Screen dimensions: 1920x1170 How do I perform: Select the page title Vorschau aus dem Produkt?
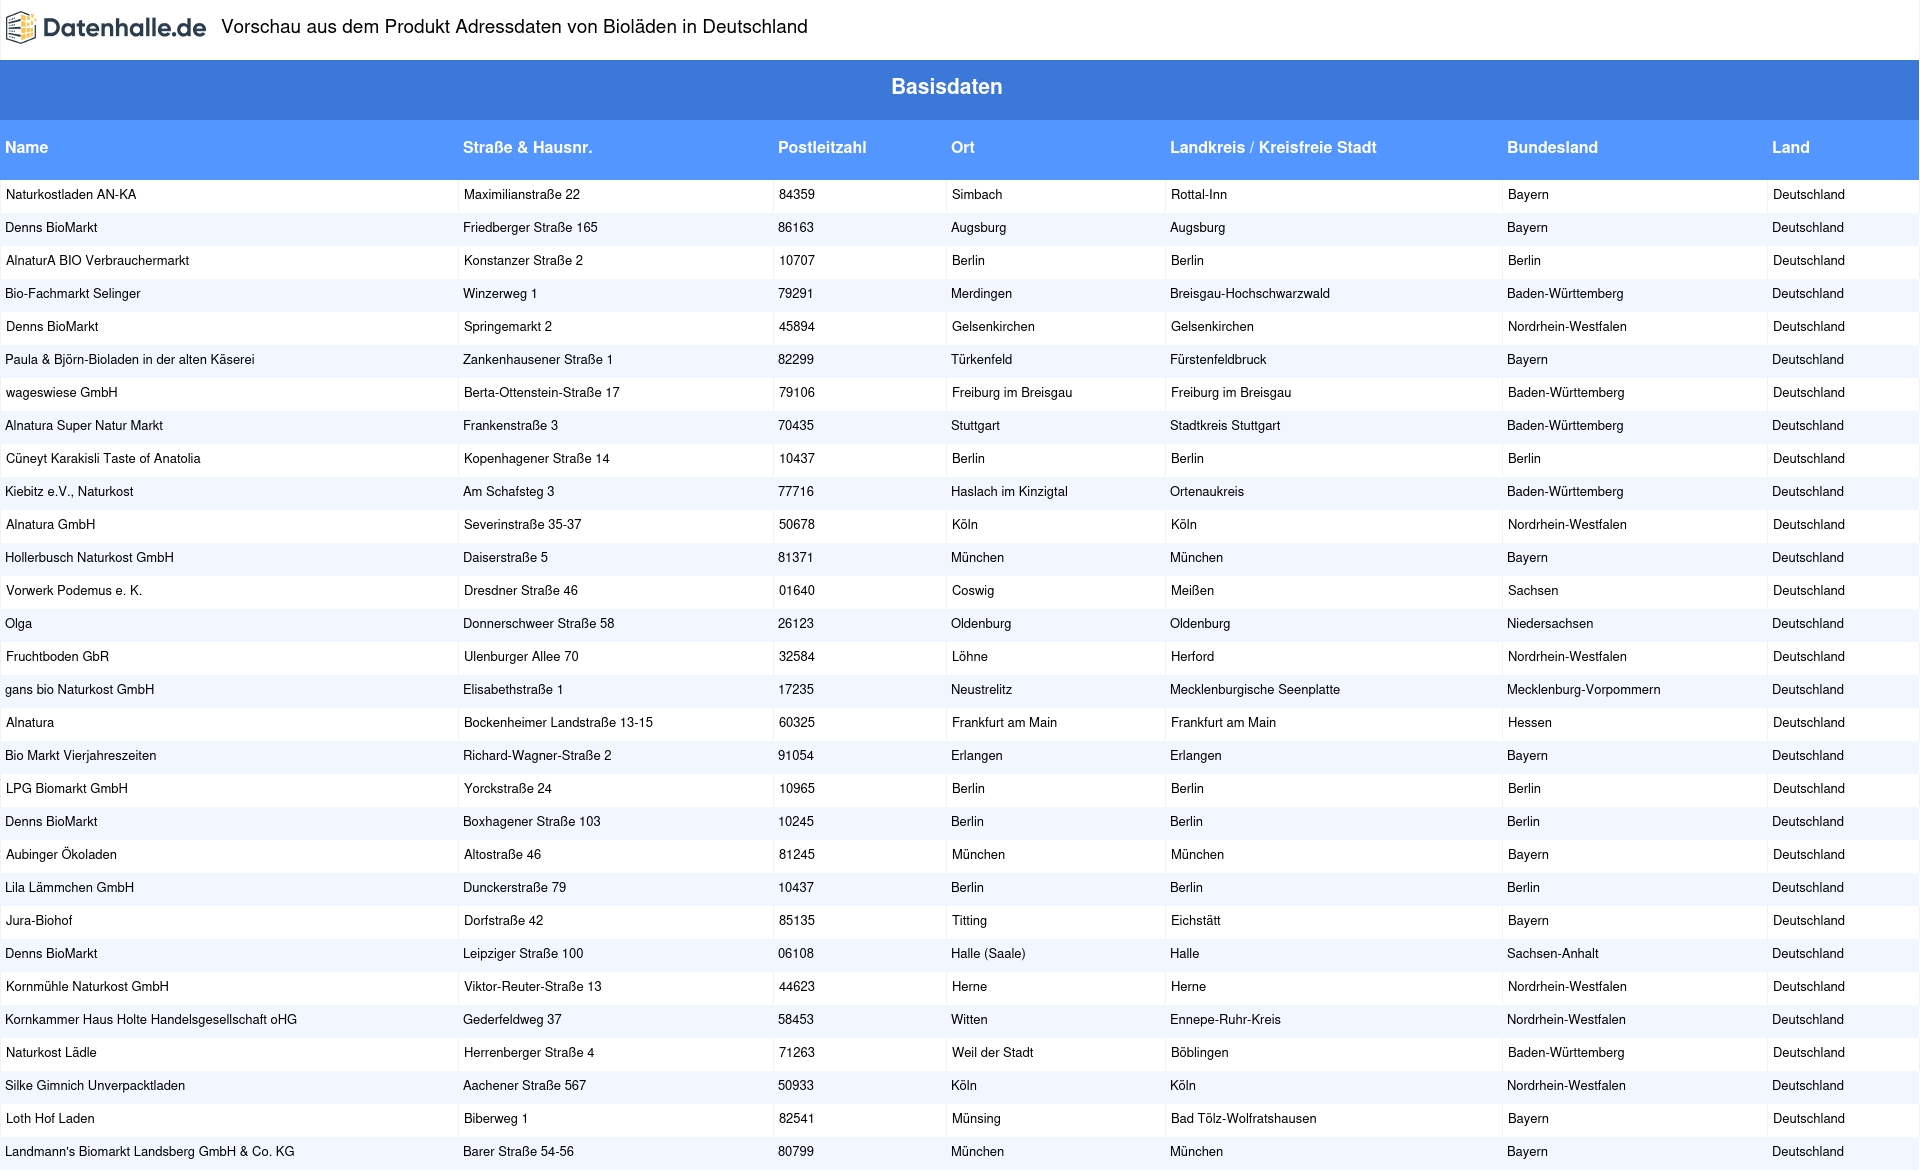click(514, 27)
